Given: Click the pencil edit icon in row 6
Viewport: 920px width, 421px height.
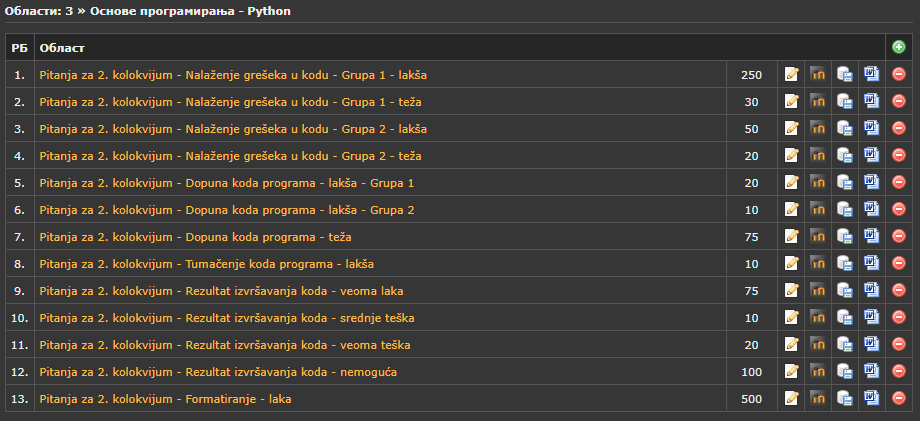Looking at the screenshot, I should (x=792, y=209).
